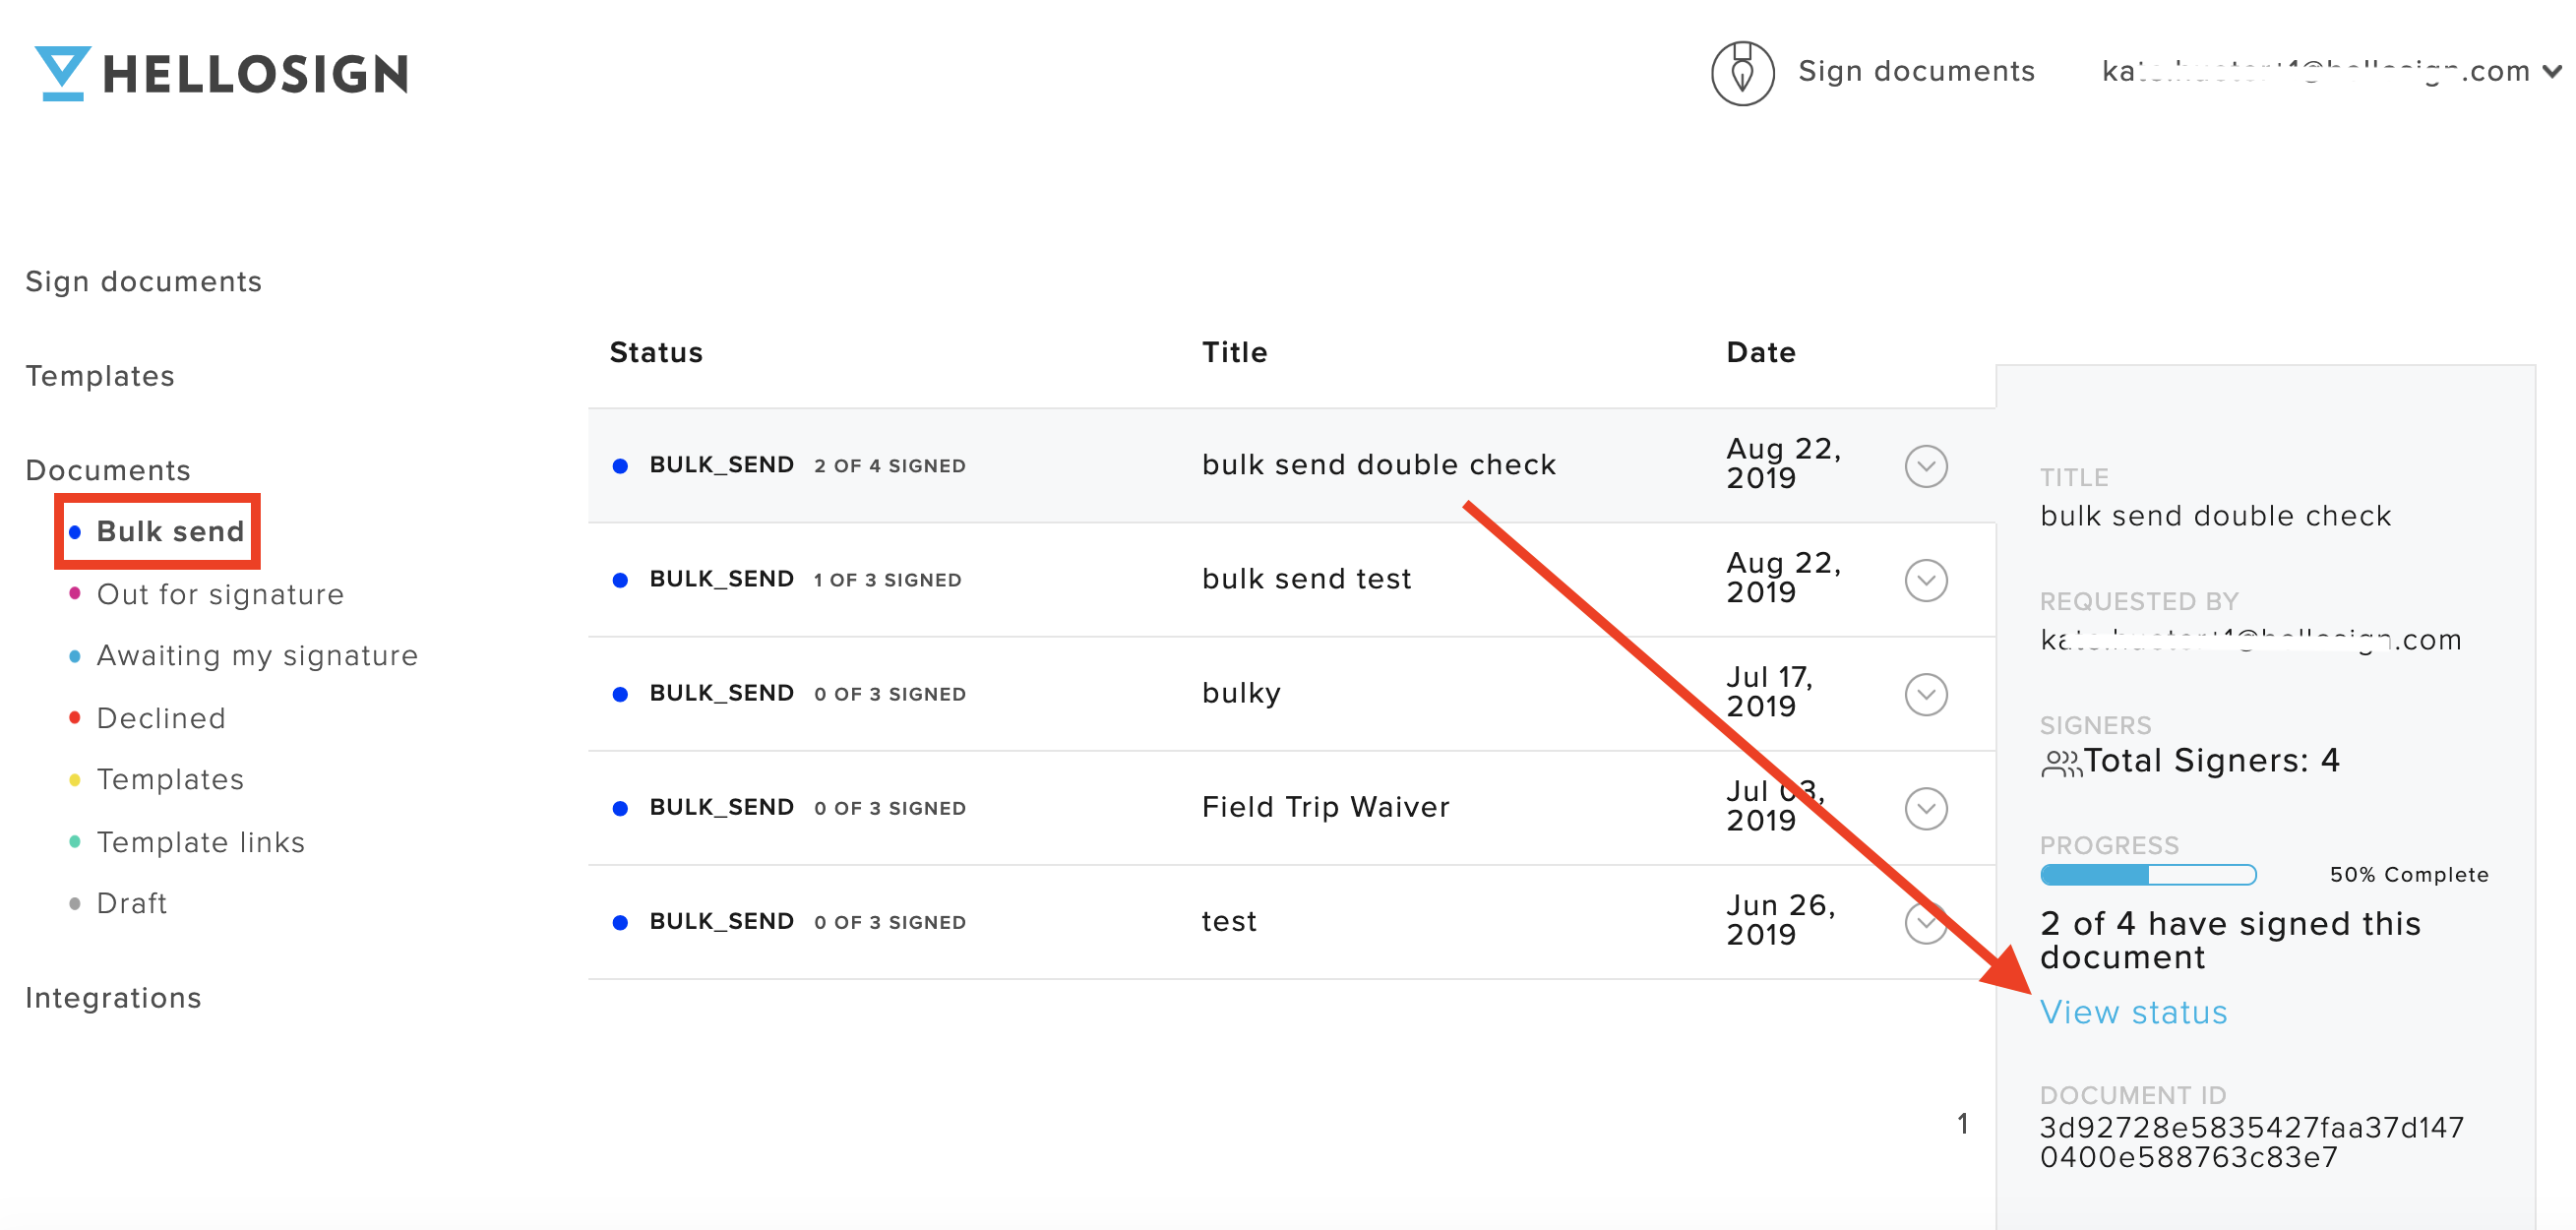Select Sign documents in left sidebar
This screenshot has height=1230, width=2576.
[x=144, y=281]
